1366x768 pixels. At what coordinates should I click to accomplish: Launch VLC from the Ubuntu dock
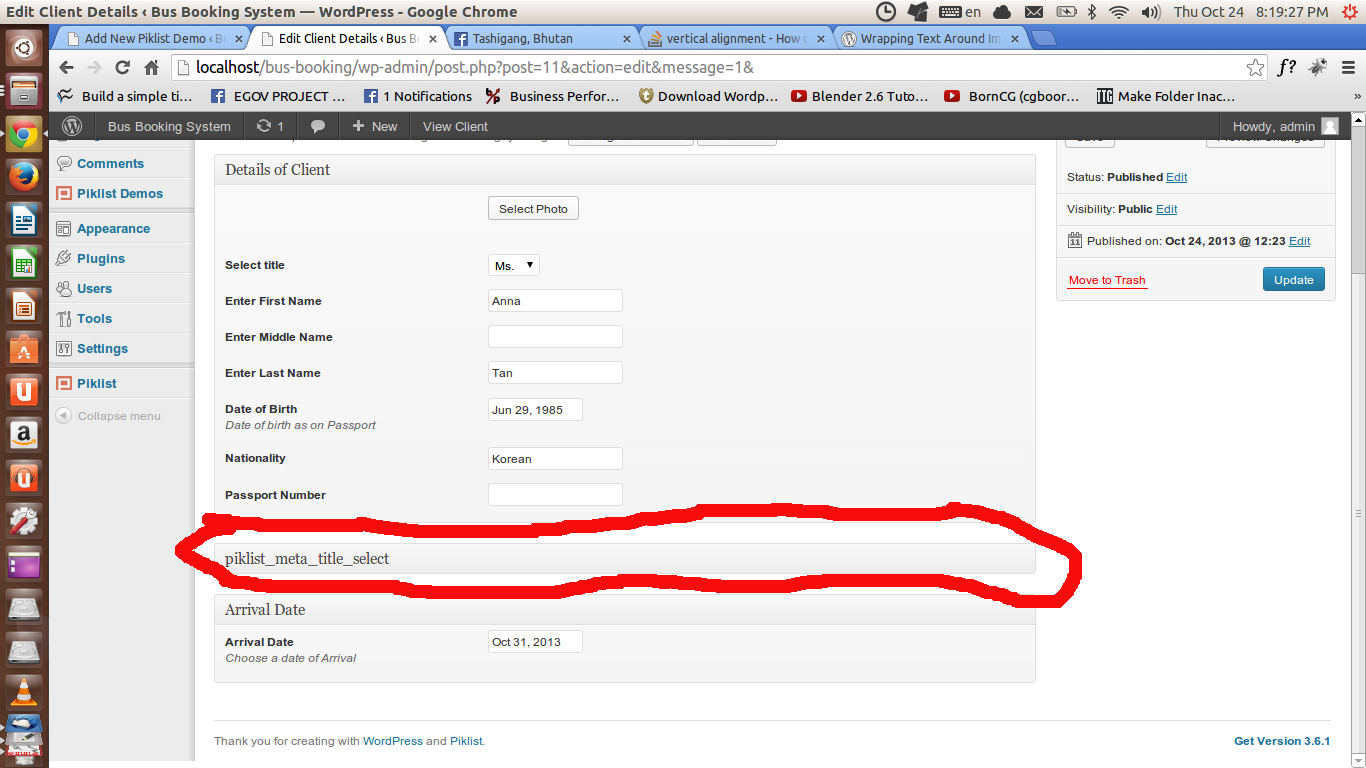pos(24,691)
